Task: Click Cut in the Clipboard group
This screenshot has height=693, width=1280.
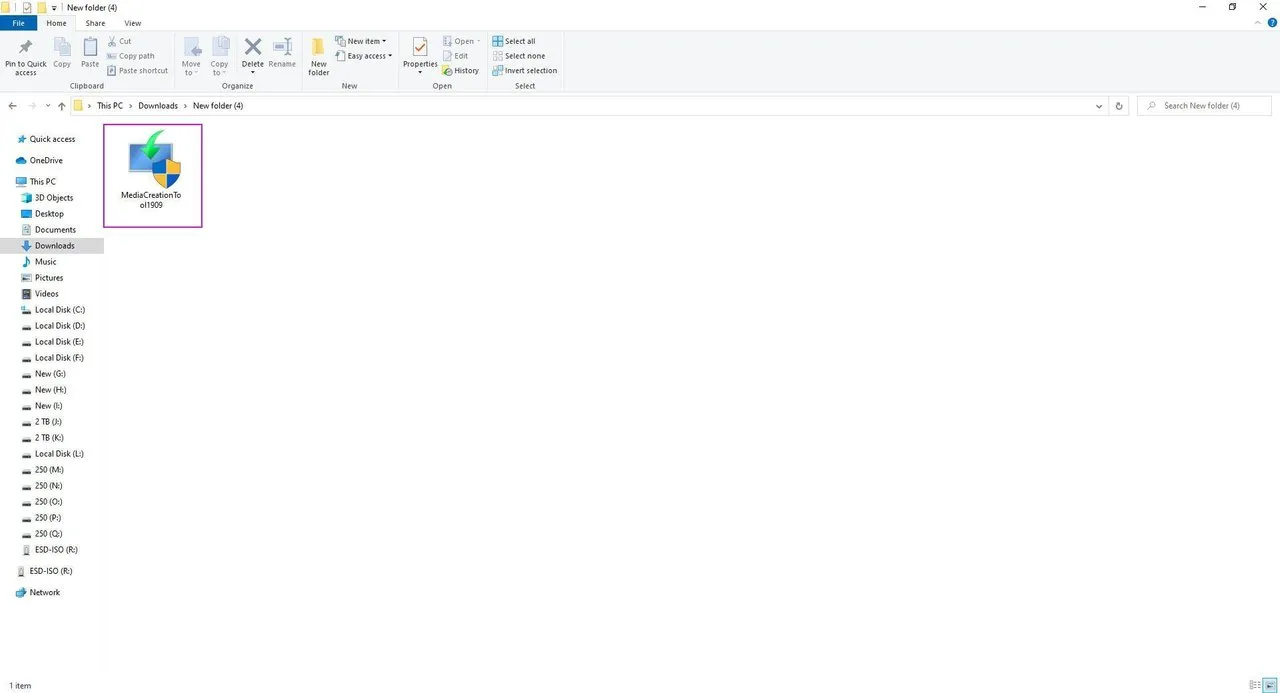Action: [119, 41]
